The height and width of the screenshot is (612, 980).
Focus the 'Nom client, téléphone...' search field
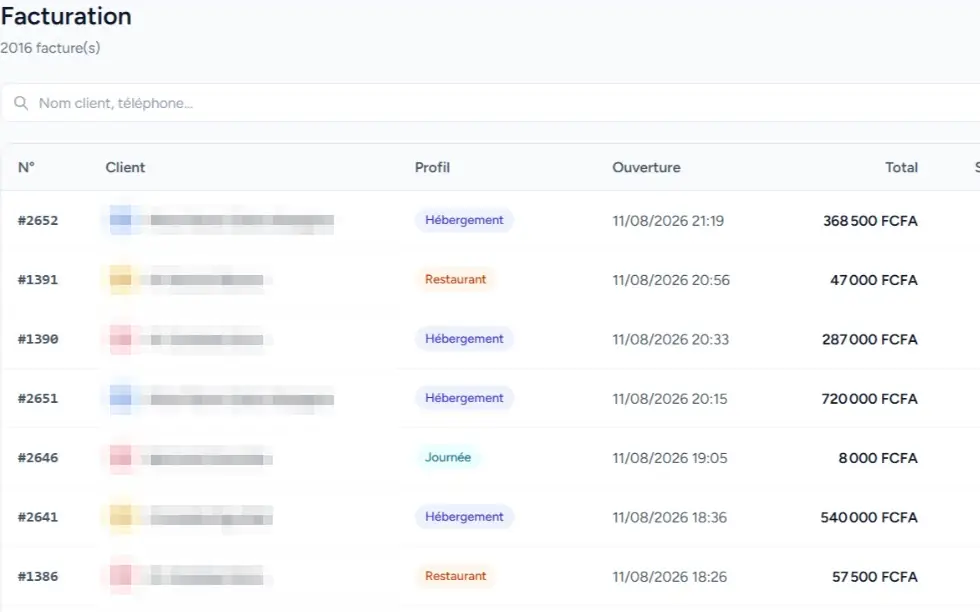click(491, 103)
